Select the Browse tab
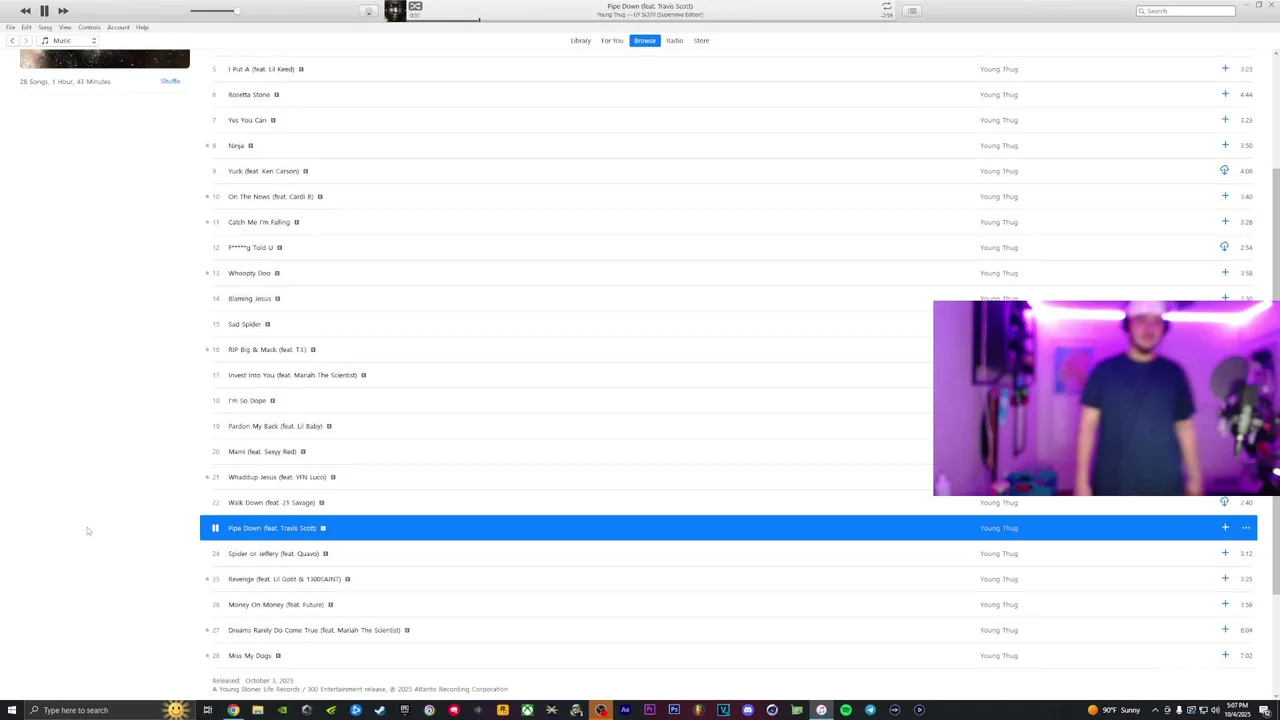 click(644, 41)
